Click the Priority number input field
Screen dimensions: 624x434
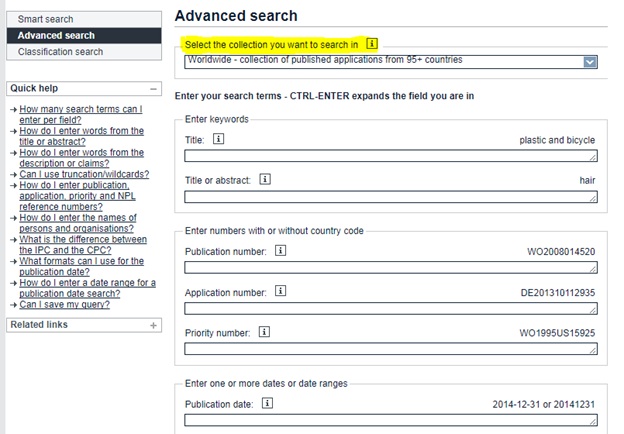391,349
